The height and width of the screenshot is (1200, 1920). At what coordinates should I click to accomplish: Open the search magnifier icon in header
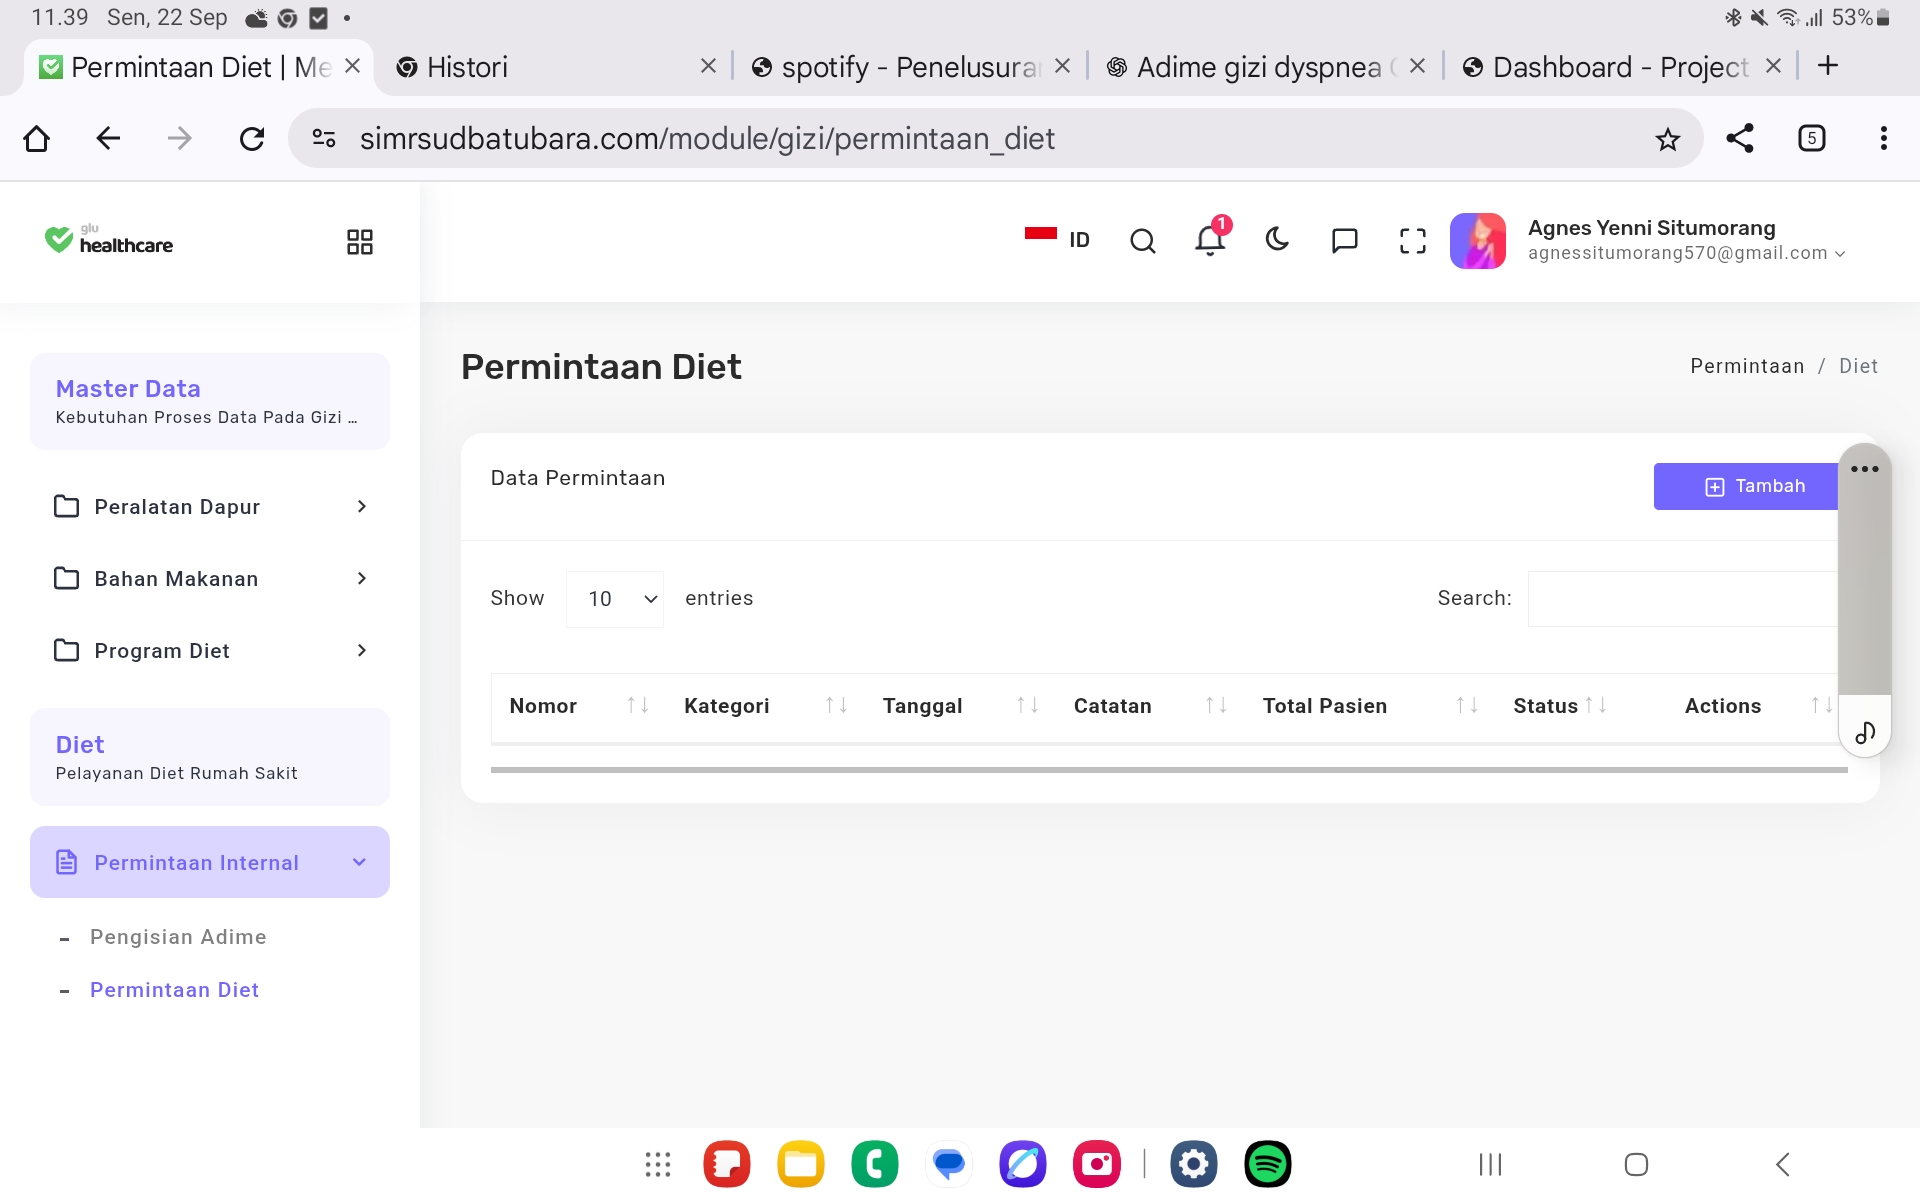pyautogui.click(x=1142, y=241)
